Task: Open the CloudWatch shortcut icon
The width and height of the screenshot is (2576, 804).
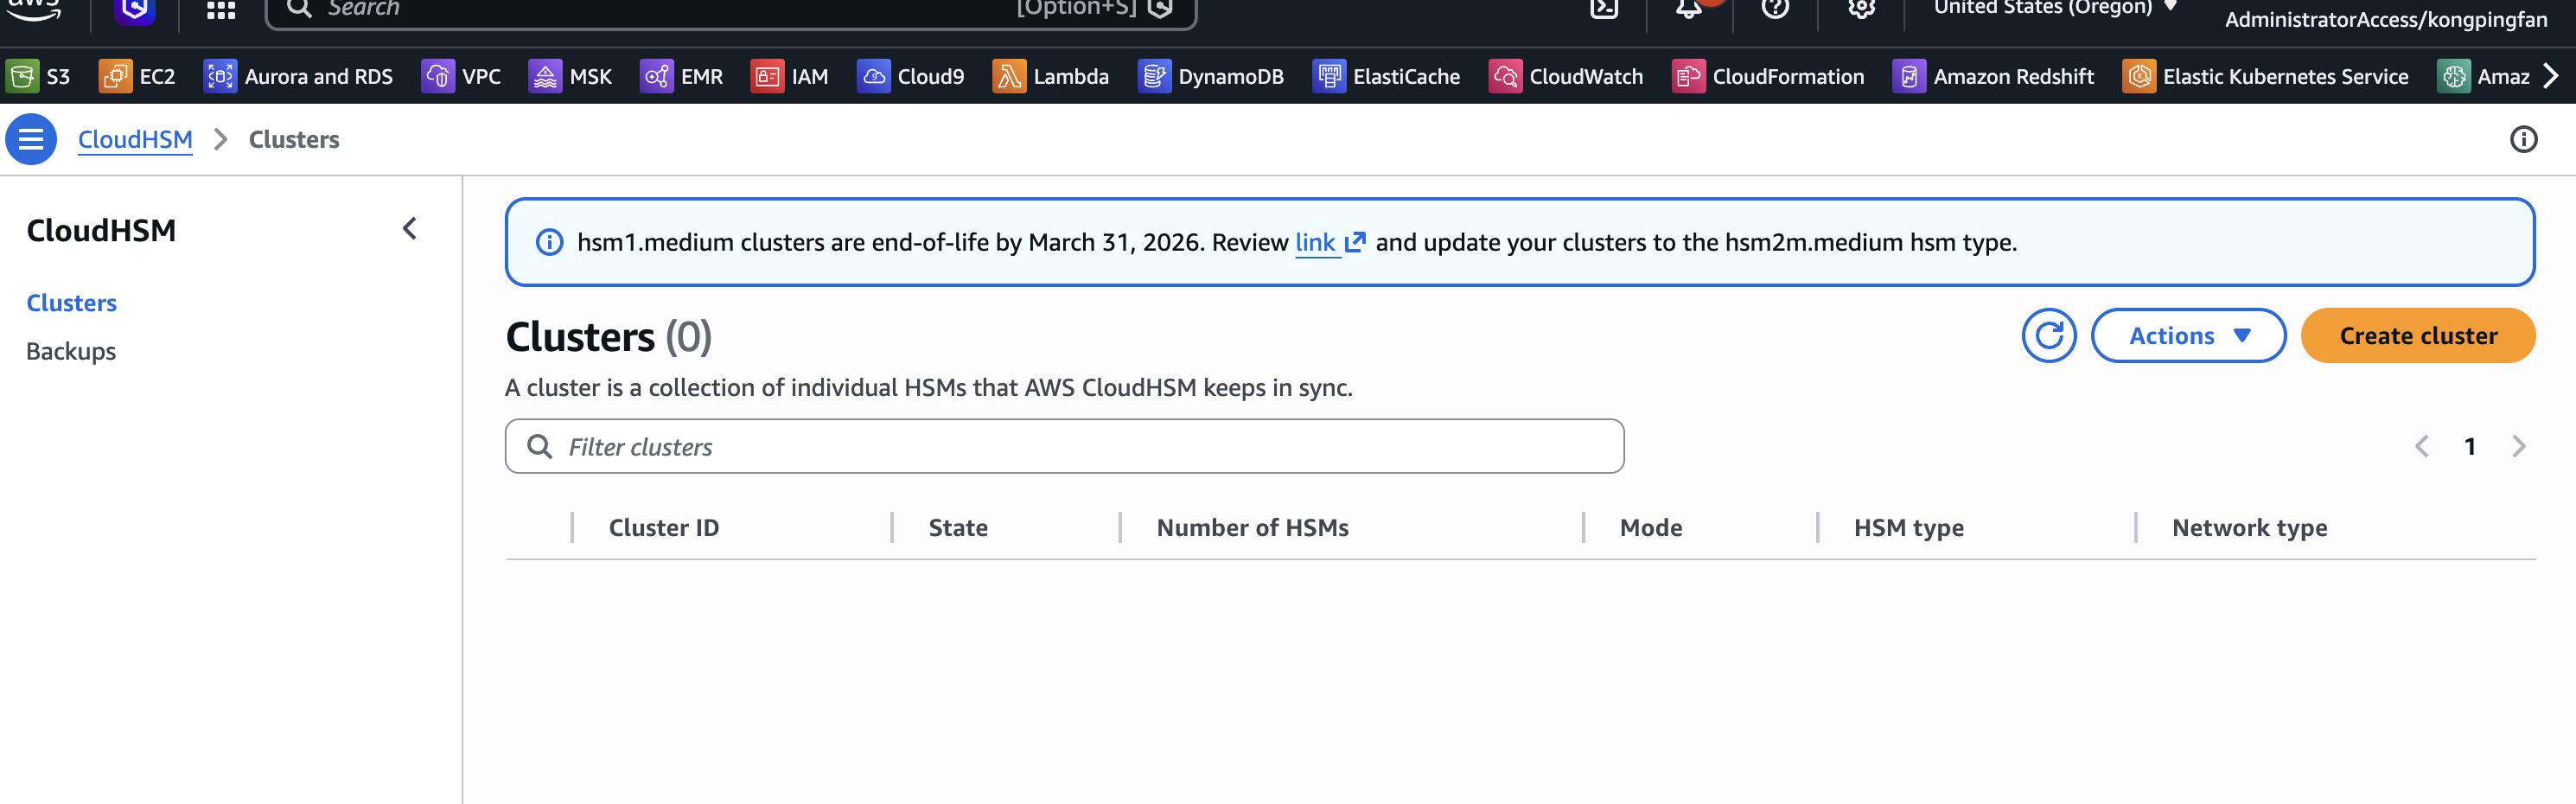Action: click(x=1505, y=76)
